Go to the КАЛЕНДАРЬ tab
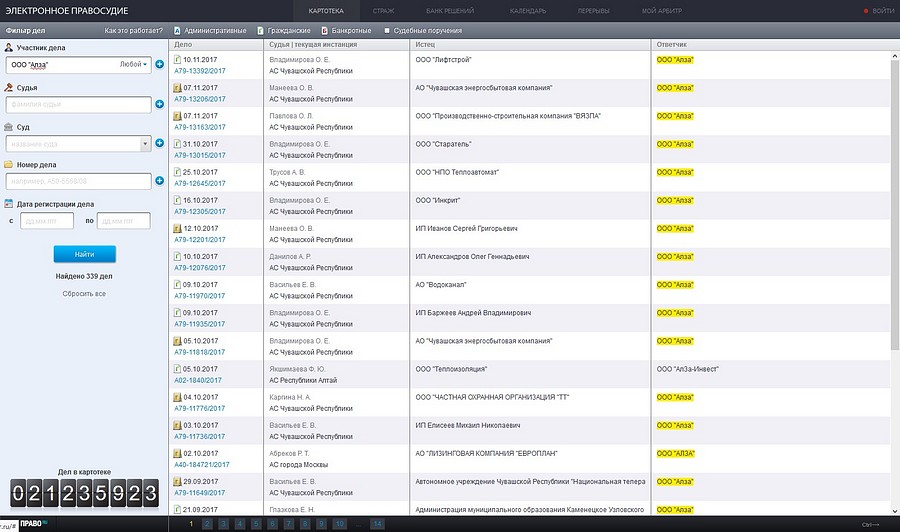Screen dimensions: 900x532 (x=527, y=11)
